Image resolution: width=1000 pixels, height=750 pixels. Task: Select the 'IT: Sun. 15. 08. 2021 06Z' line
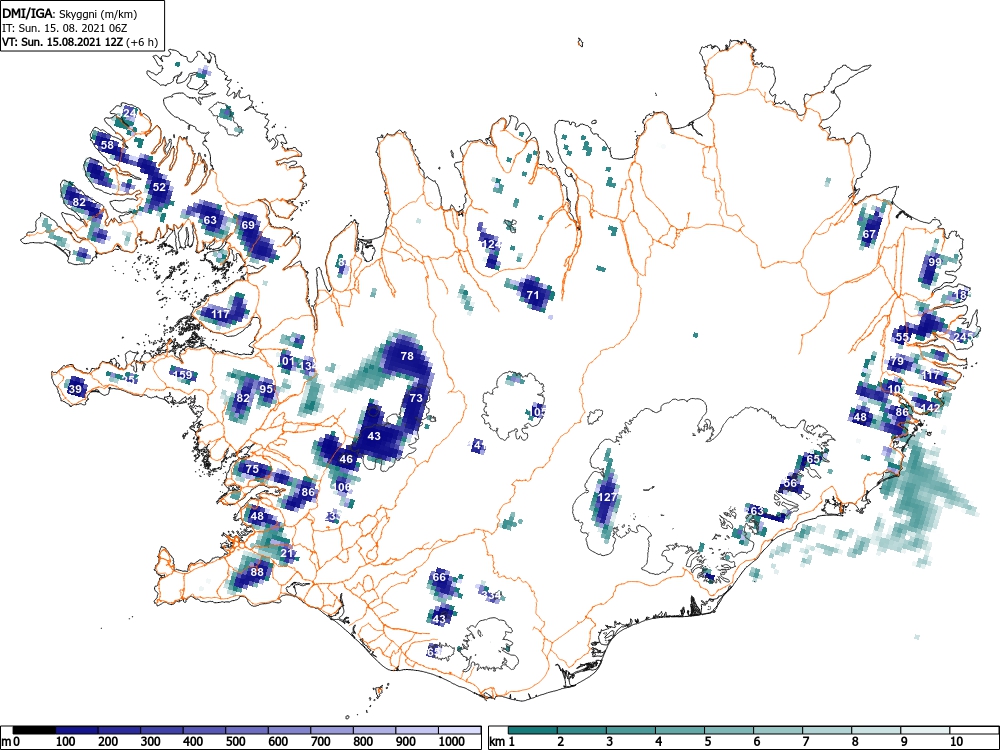click(x=64, y=28)
